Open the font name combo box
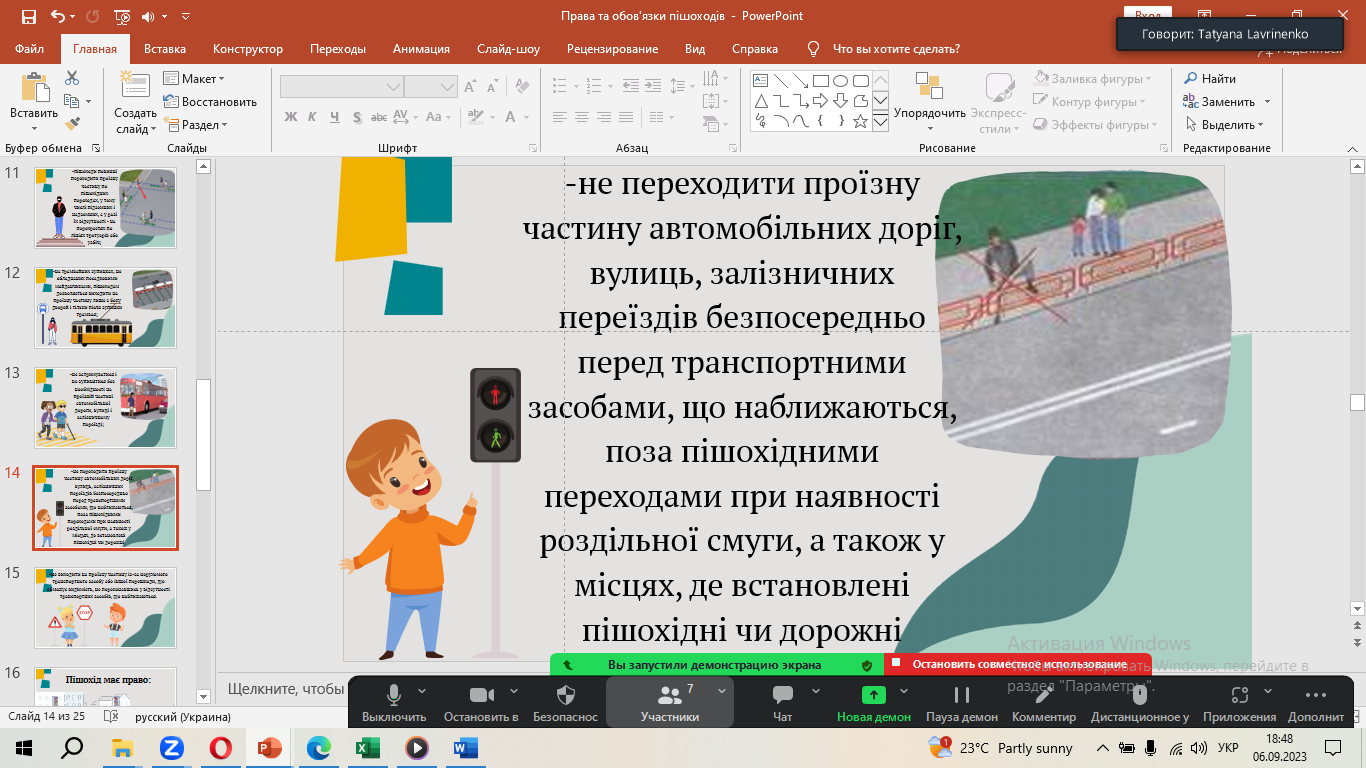The height and width of the screenshot is (768, 1366). [x=341, y=86]
